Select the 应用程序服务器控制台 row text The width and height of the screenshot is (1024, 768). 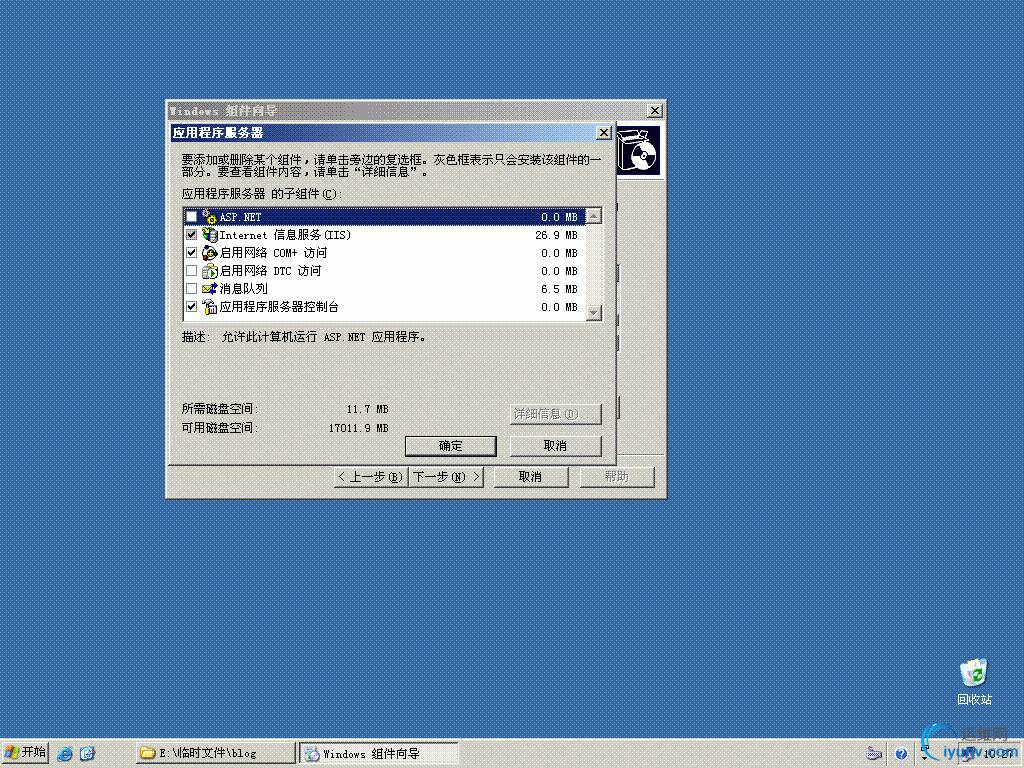coord(279,306)
